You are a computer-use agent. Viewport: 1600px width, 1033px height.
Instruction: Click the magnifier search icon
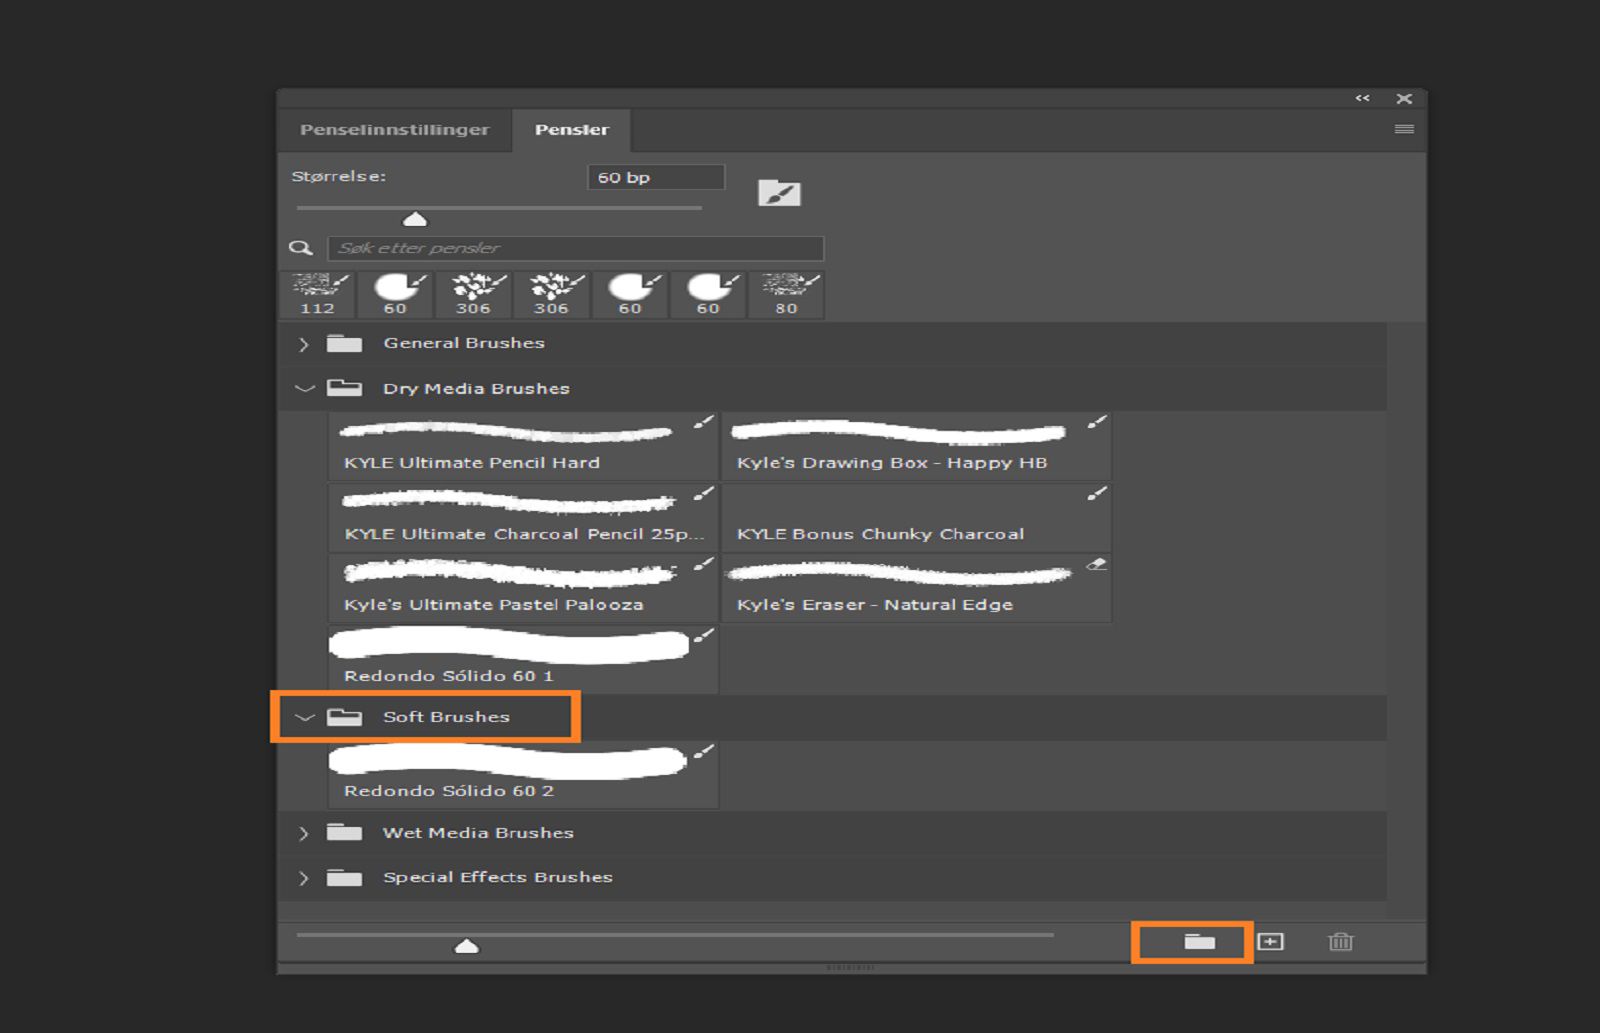point(300,248)
